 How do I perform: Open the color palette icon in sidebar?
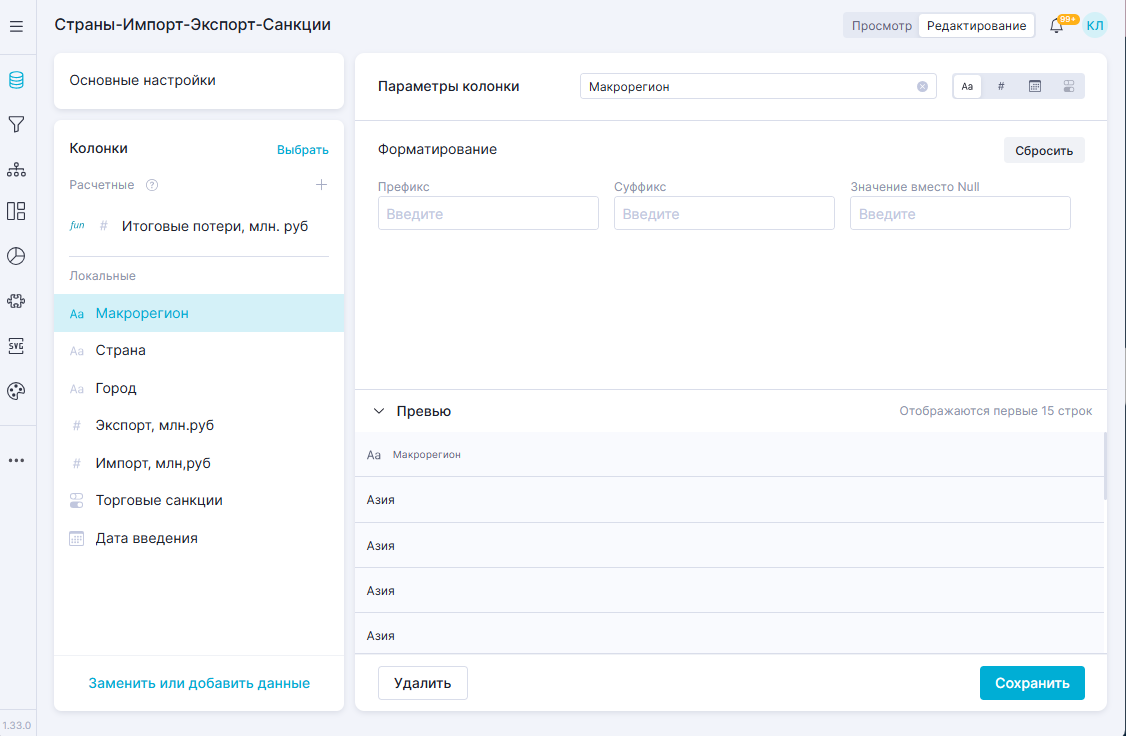point(16,391)
